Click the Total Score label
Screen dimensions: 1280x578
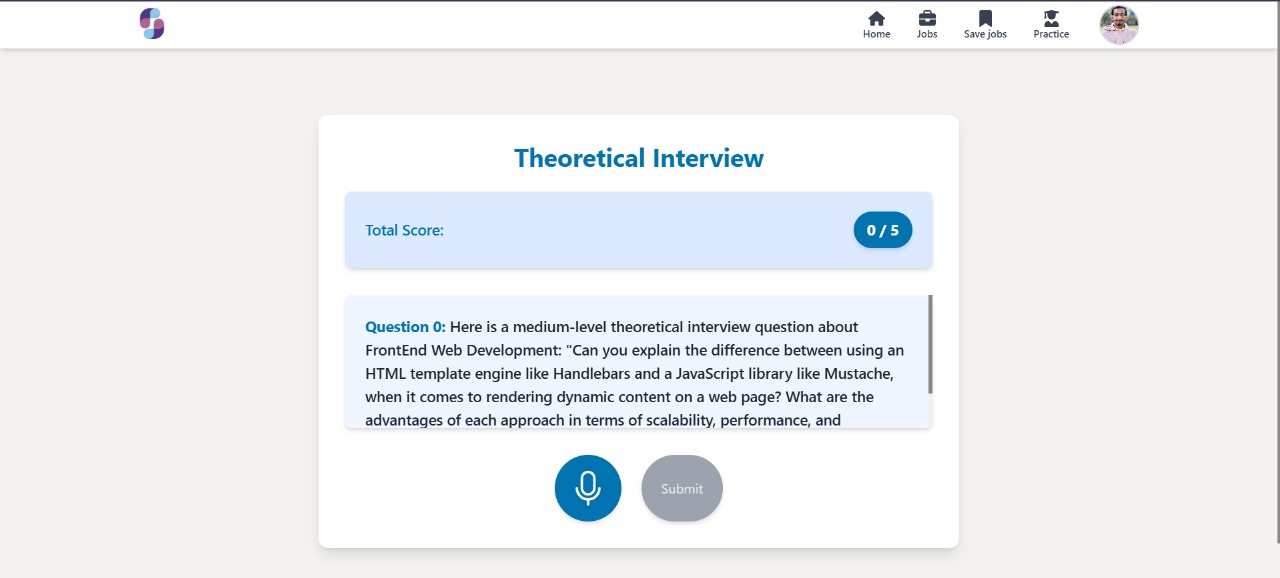(404, 230)
